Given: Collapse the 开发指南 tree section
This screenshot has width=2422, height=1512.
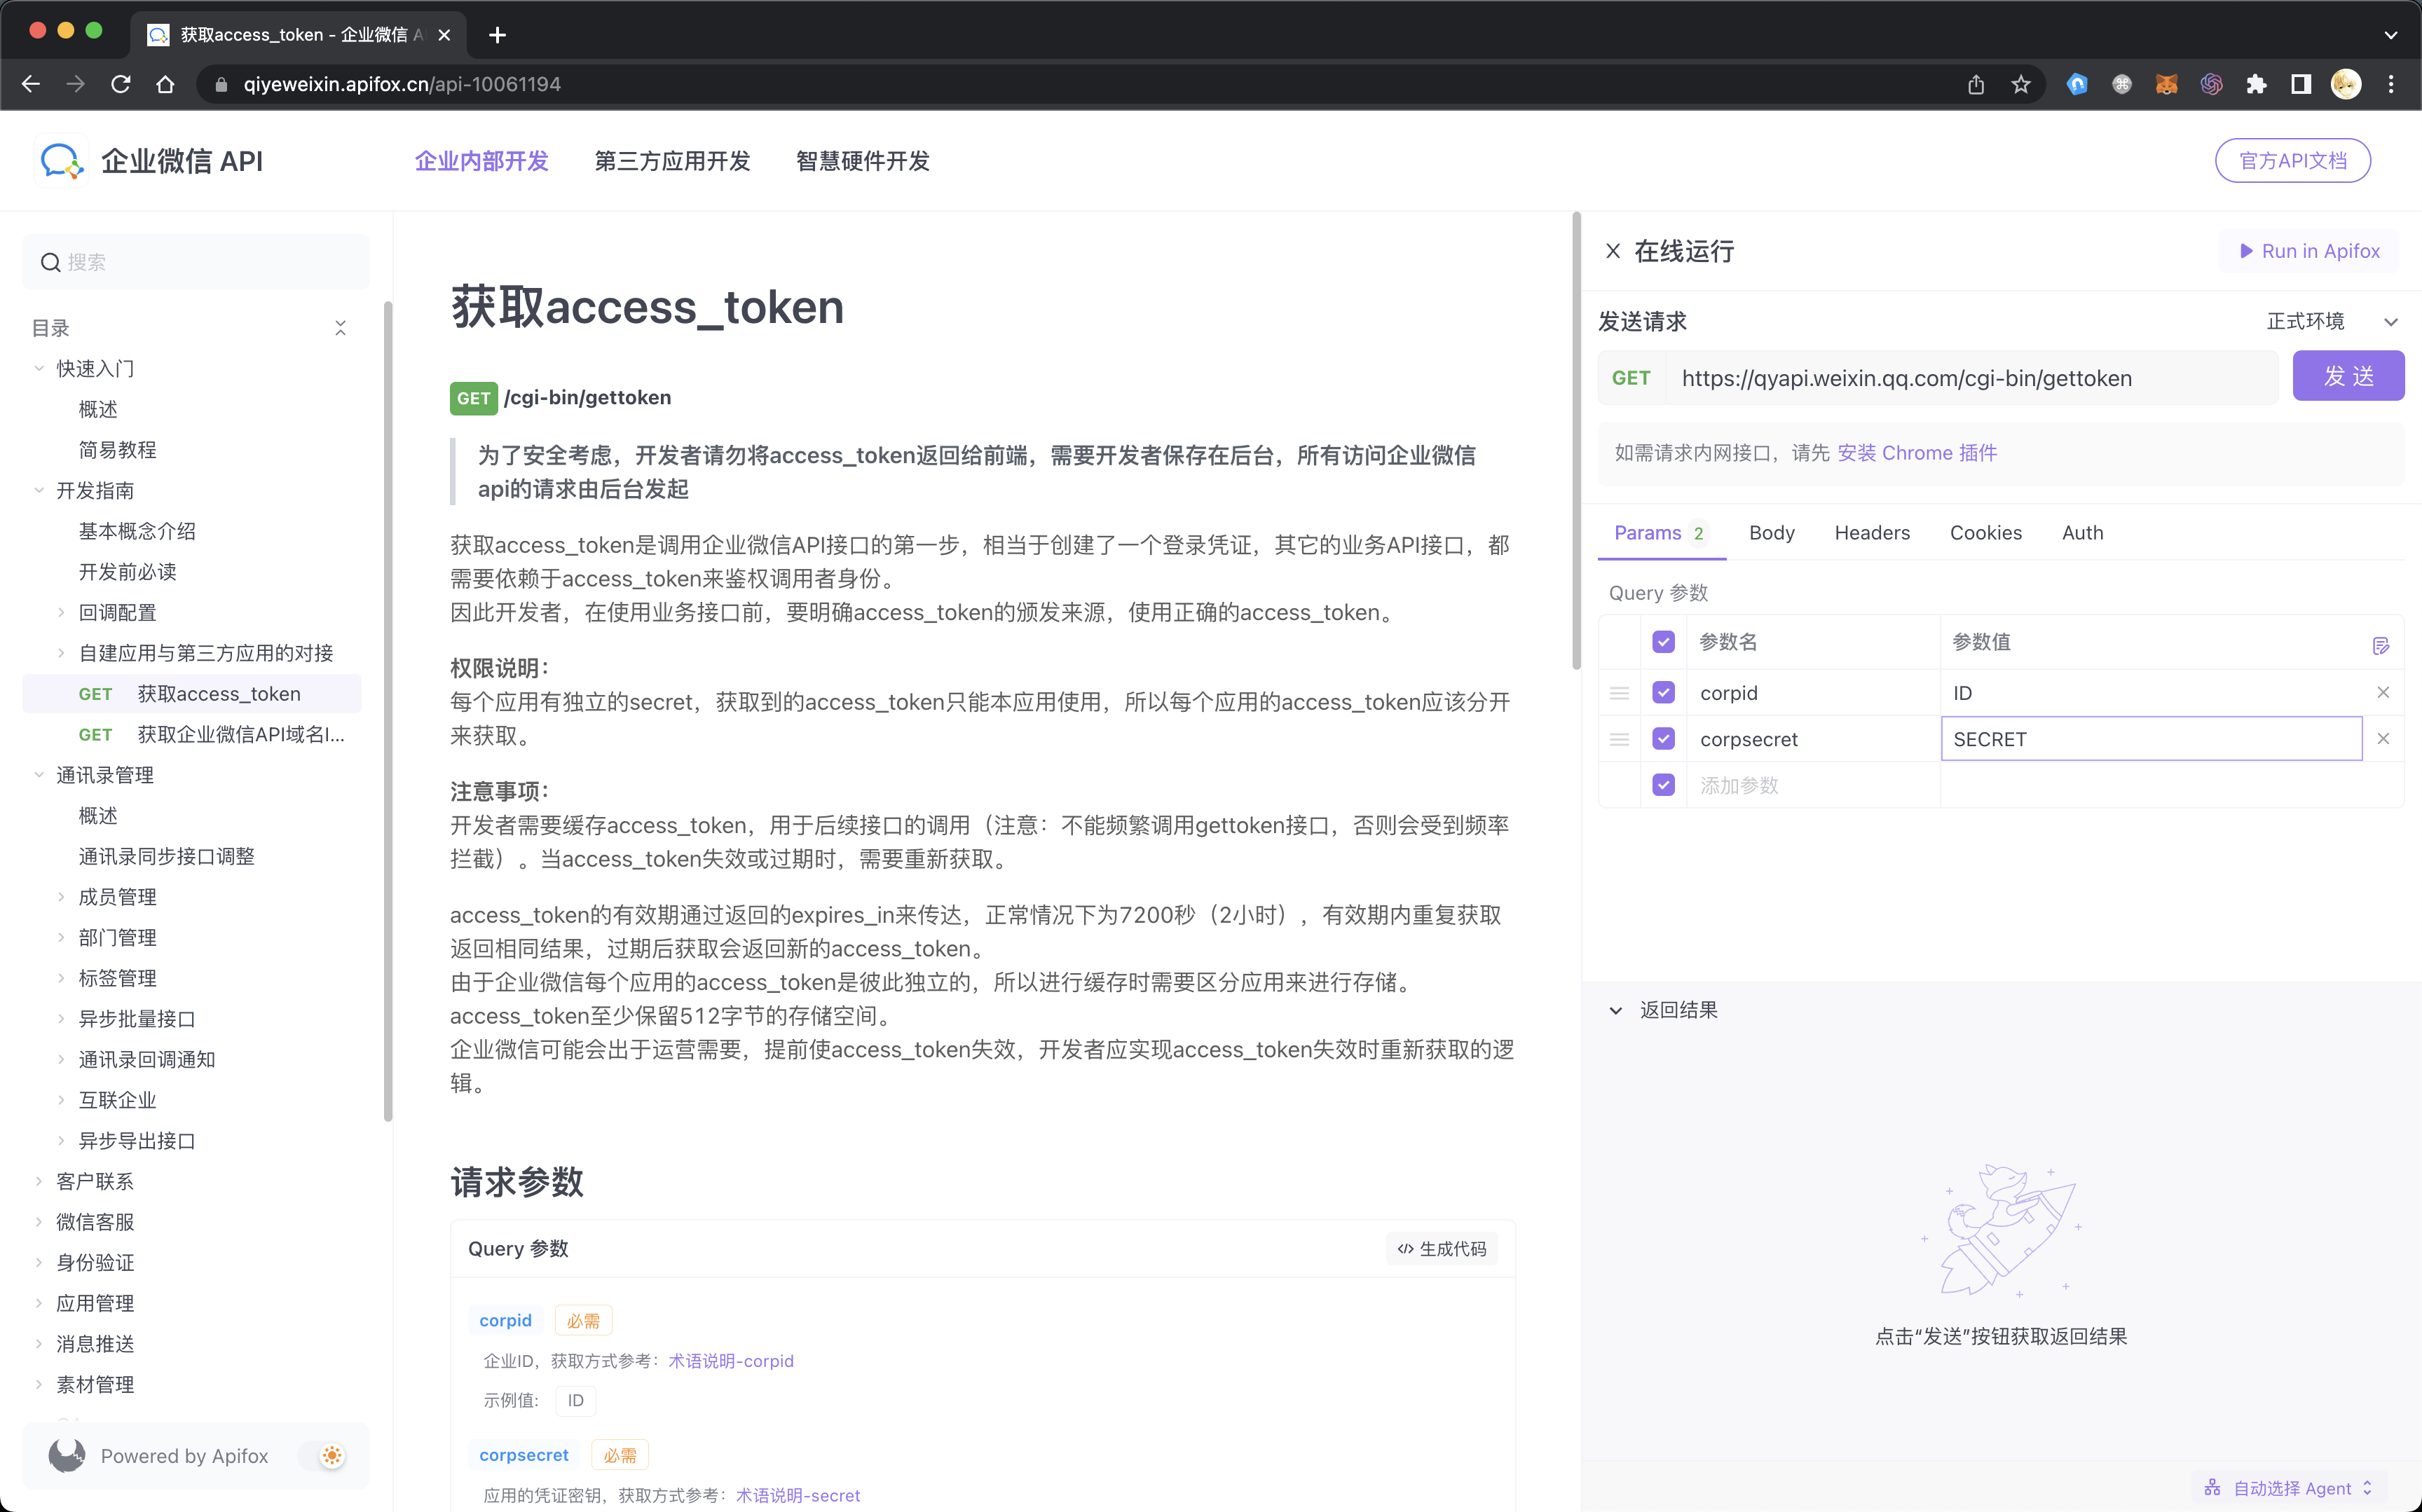Looking at the screenshot, I should coord(39,490).
